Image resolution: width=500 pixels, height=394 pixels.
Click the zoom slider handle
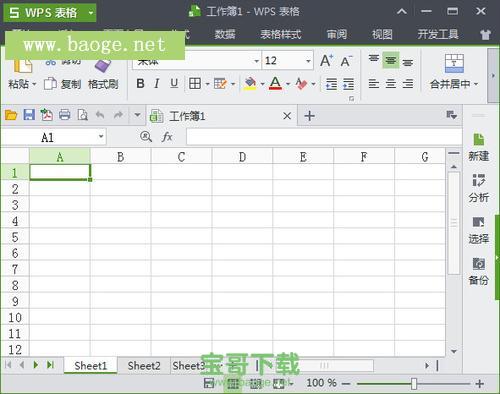pos(414,384)
